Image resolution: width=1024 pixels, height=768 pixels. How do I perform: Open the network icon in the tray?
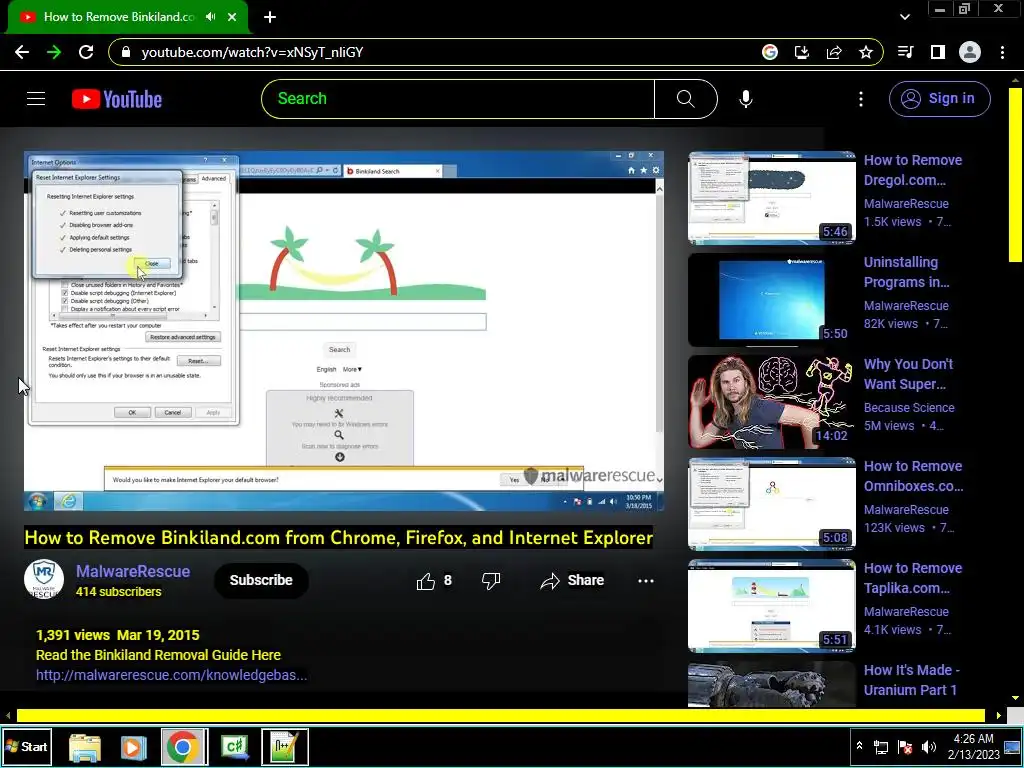pyautogui.click(x=881, y=747)
